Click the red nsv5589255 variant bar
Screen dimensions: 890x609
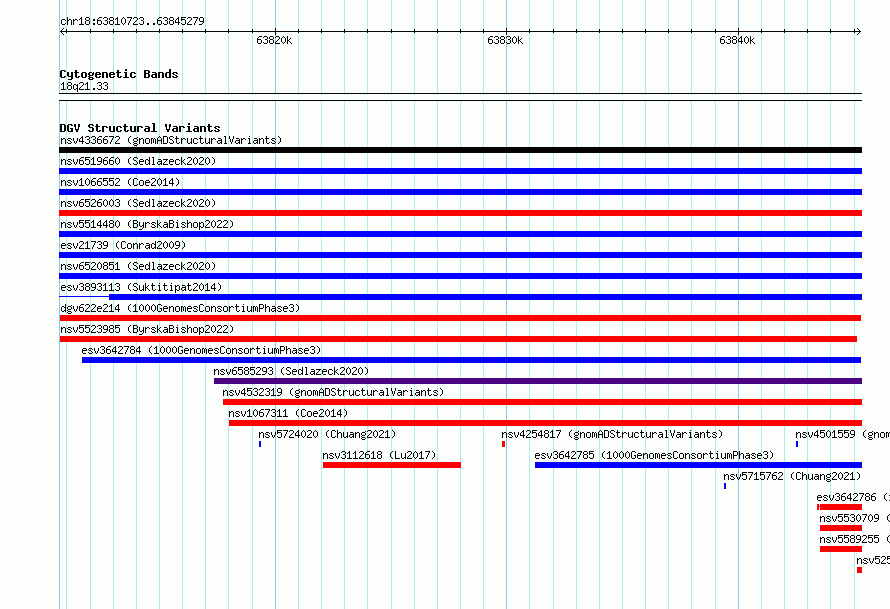coord(841,549)
